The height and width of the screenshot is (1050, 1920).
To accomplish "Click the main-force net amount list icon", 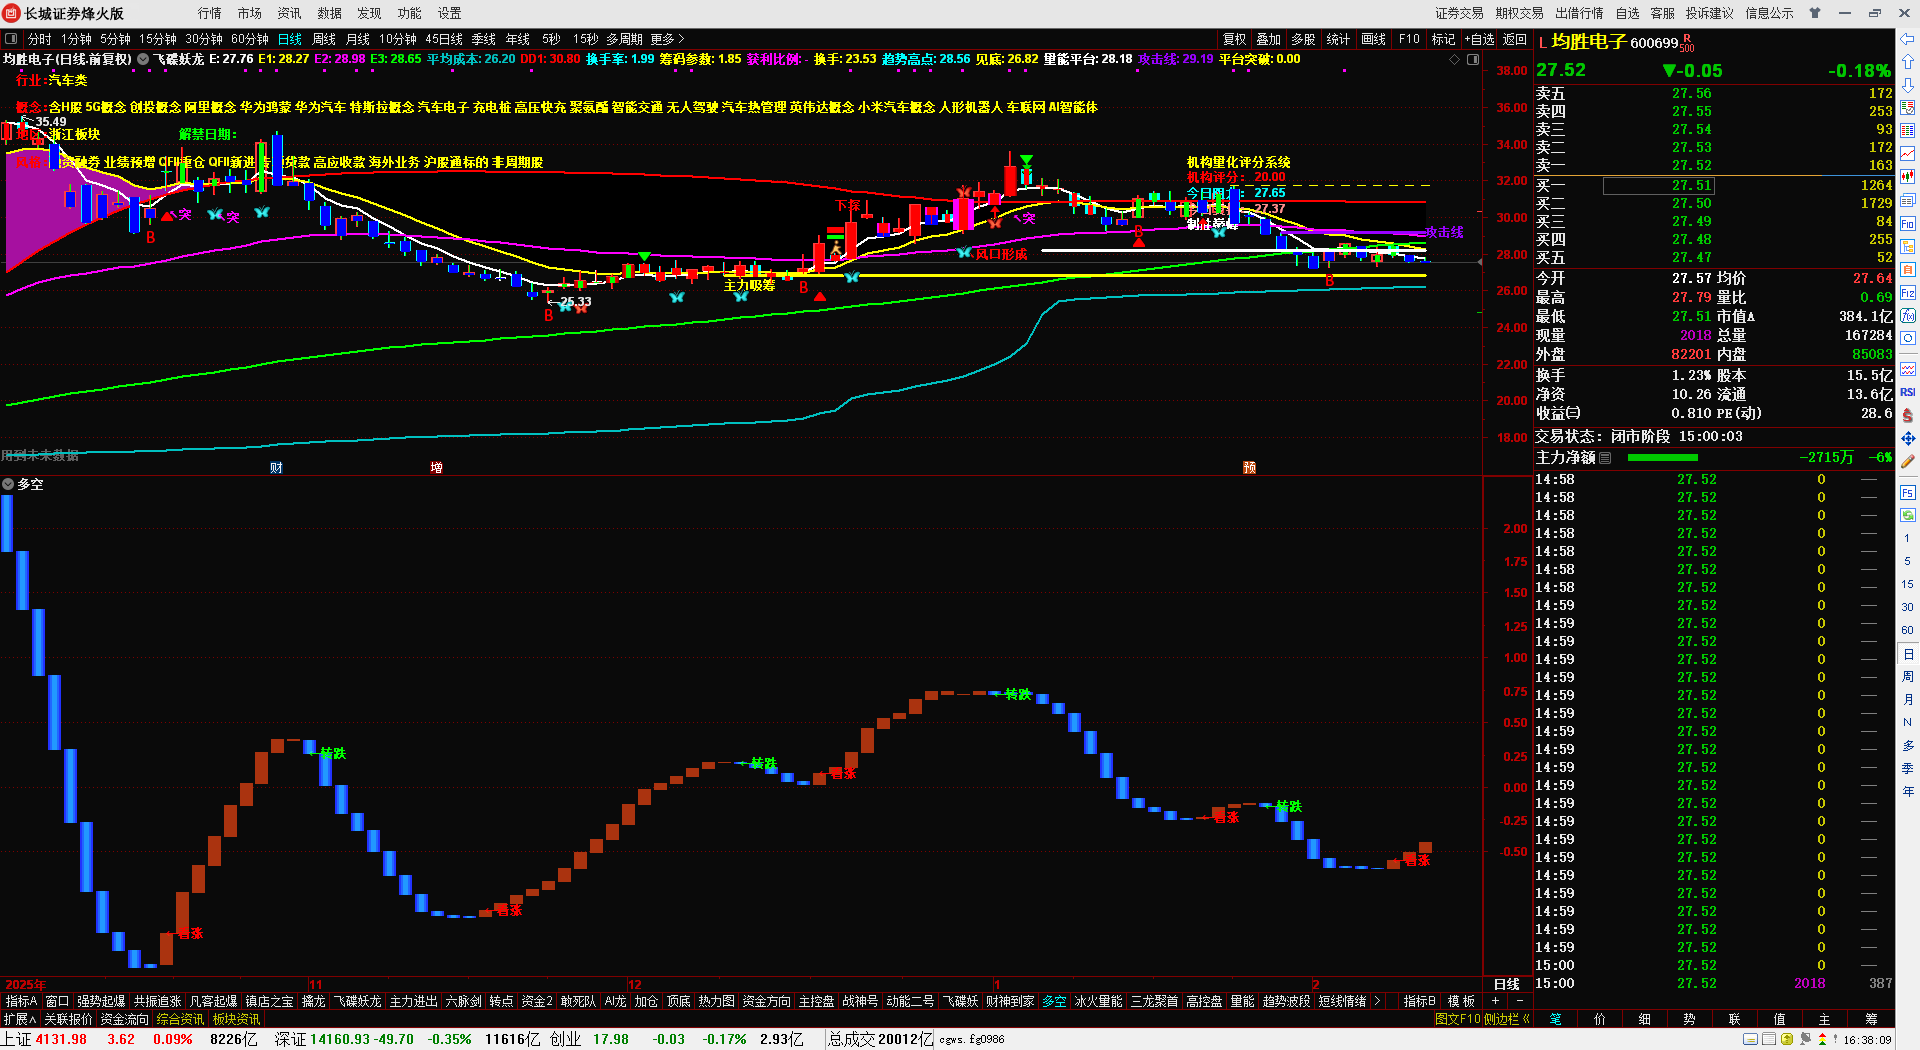I will pos(1605,458).
